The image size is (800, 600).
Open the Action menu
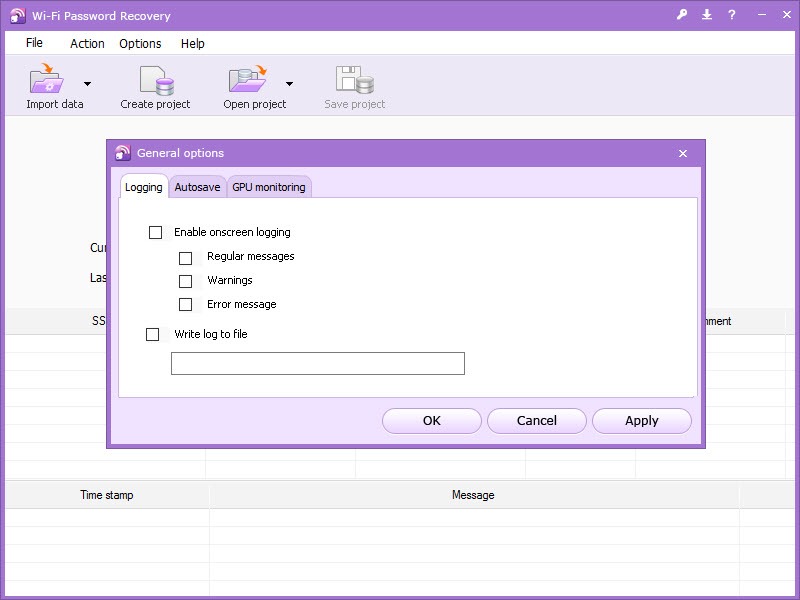point(87,44)
